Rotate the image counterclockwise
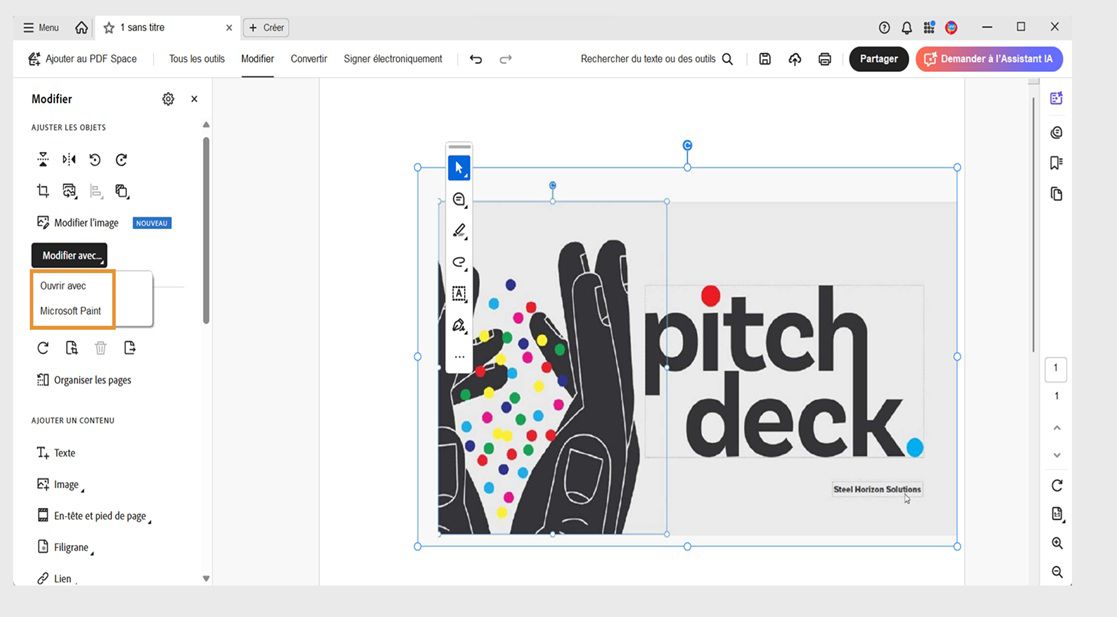Viewport: 1117px width, 617px height. pyautogui.click(x=95, y=159)
